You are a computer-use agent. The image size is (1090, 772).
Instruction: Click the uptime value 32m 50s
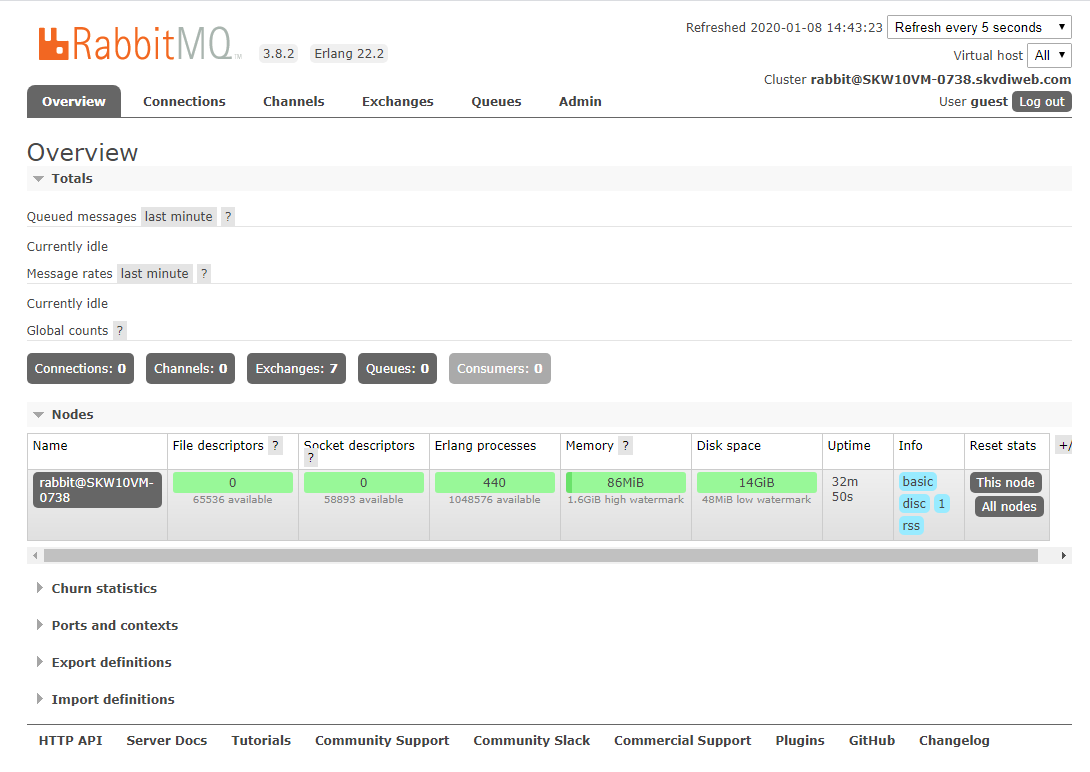click(x=845, y=489)
